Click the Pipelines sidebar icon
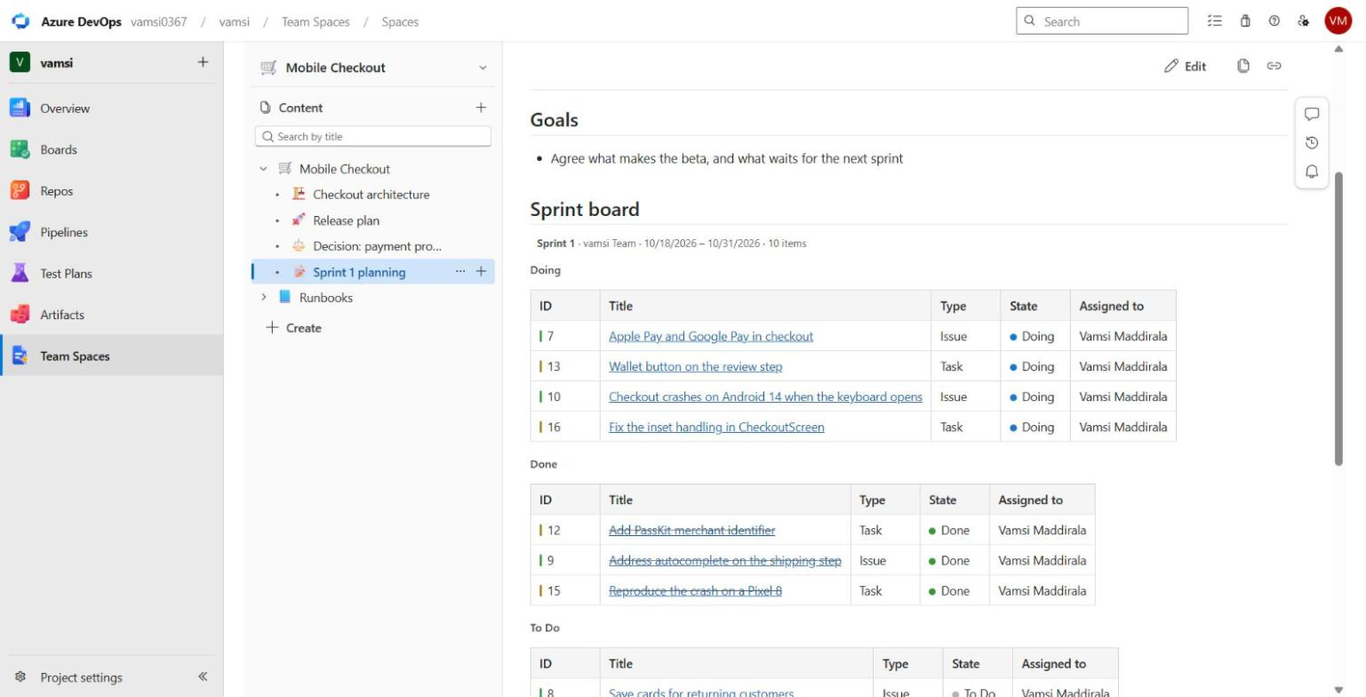This screenshot has height=697, width=1366. [20, 232]
